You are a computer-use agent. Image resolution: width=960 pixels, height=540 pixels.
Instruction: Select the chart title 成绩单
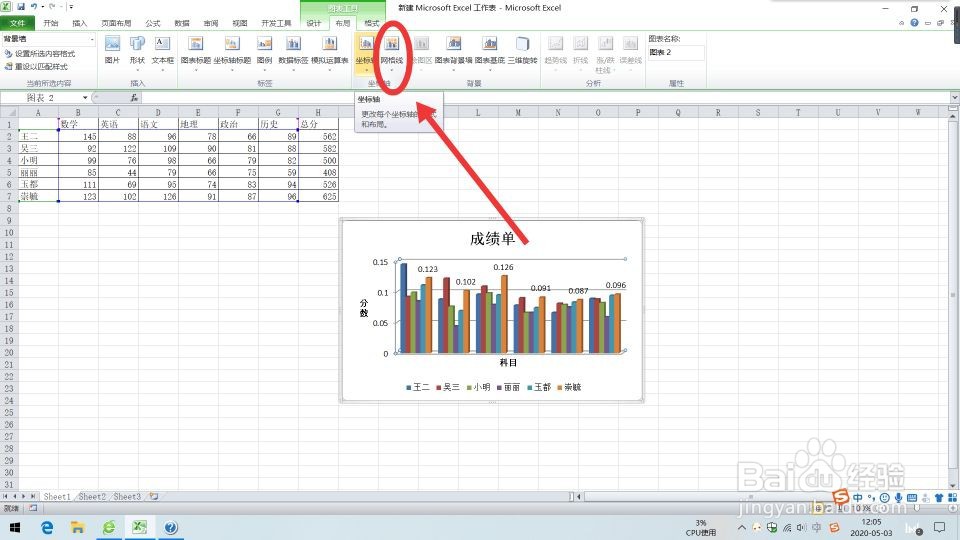(492, 239)
